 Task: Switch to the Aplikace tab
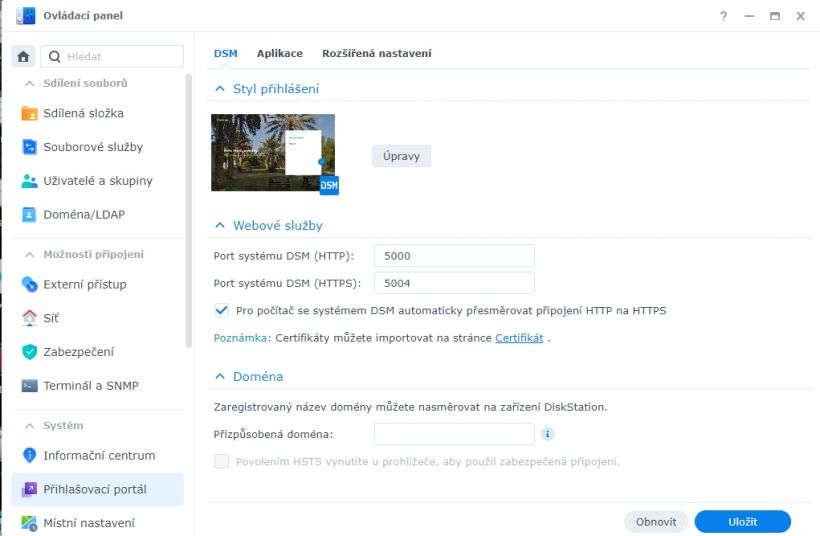279,53
